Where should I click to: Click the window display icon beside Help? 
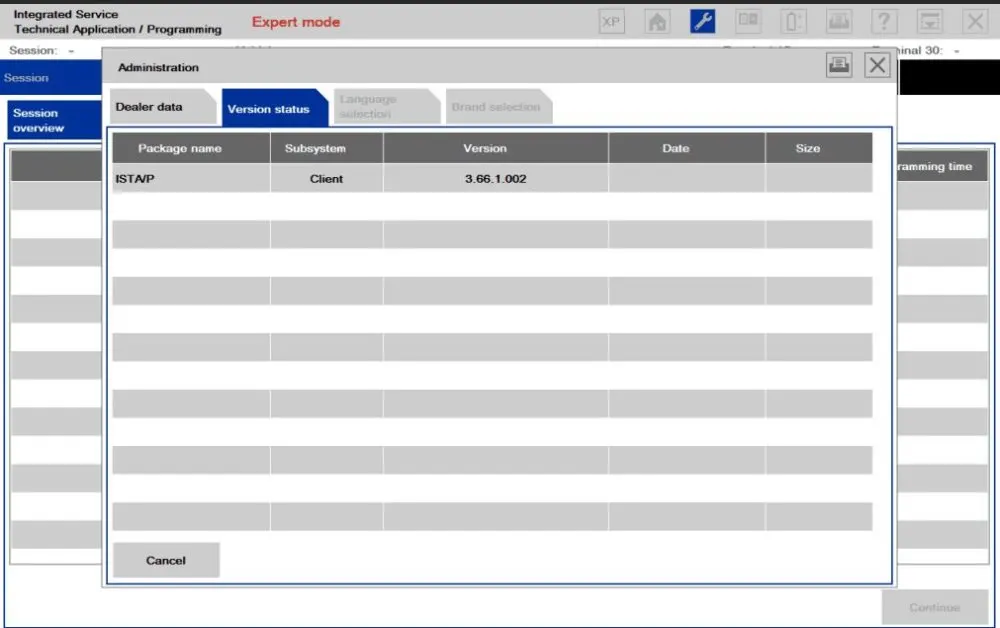point(929,20)
